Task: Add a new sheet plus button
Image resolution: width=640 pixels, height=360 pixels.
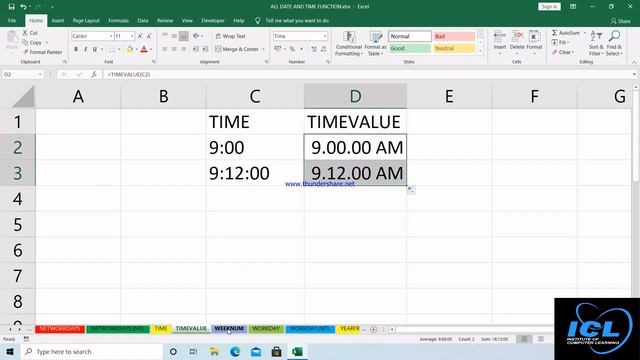Action: click(373, 329)
